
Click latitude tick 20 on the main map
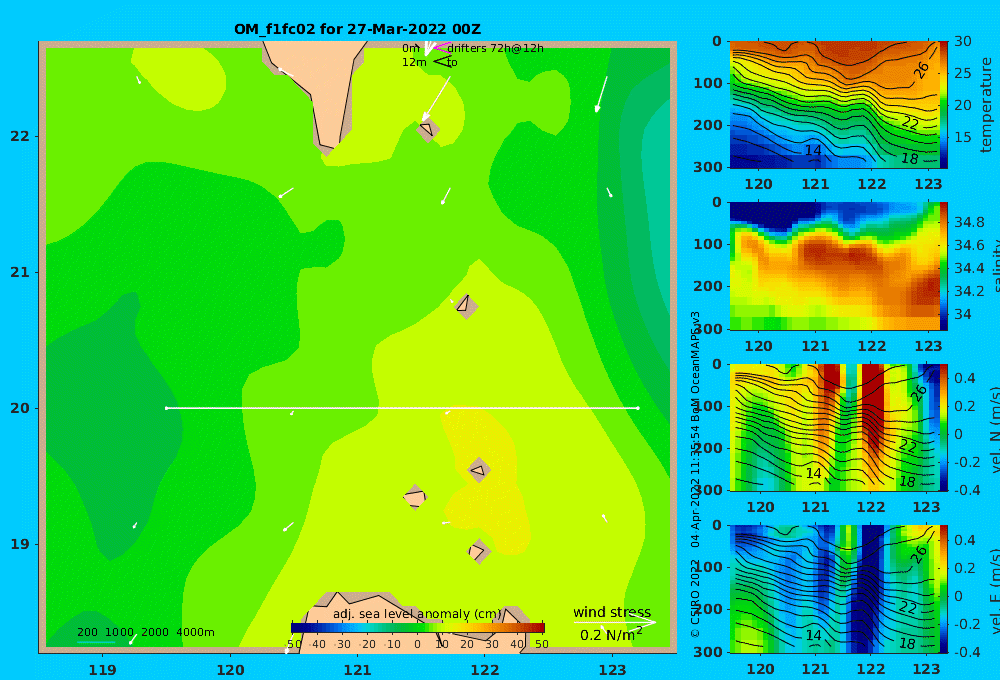(x=20, y=408)
